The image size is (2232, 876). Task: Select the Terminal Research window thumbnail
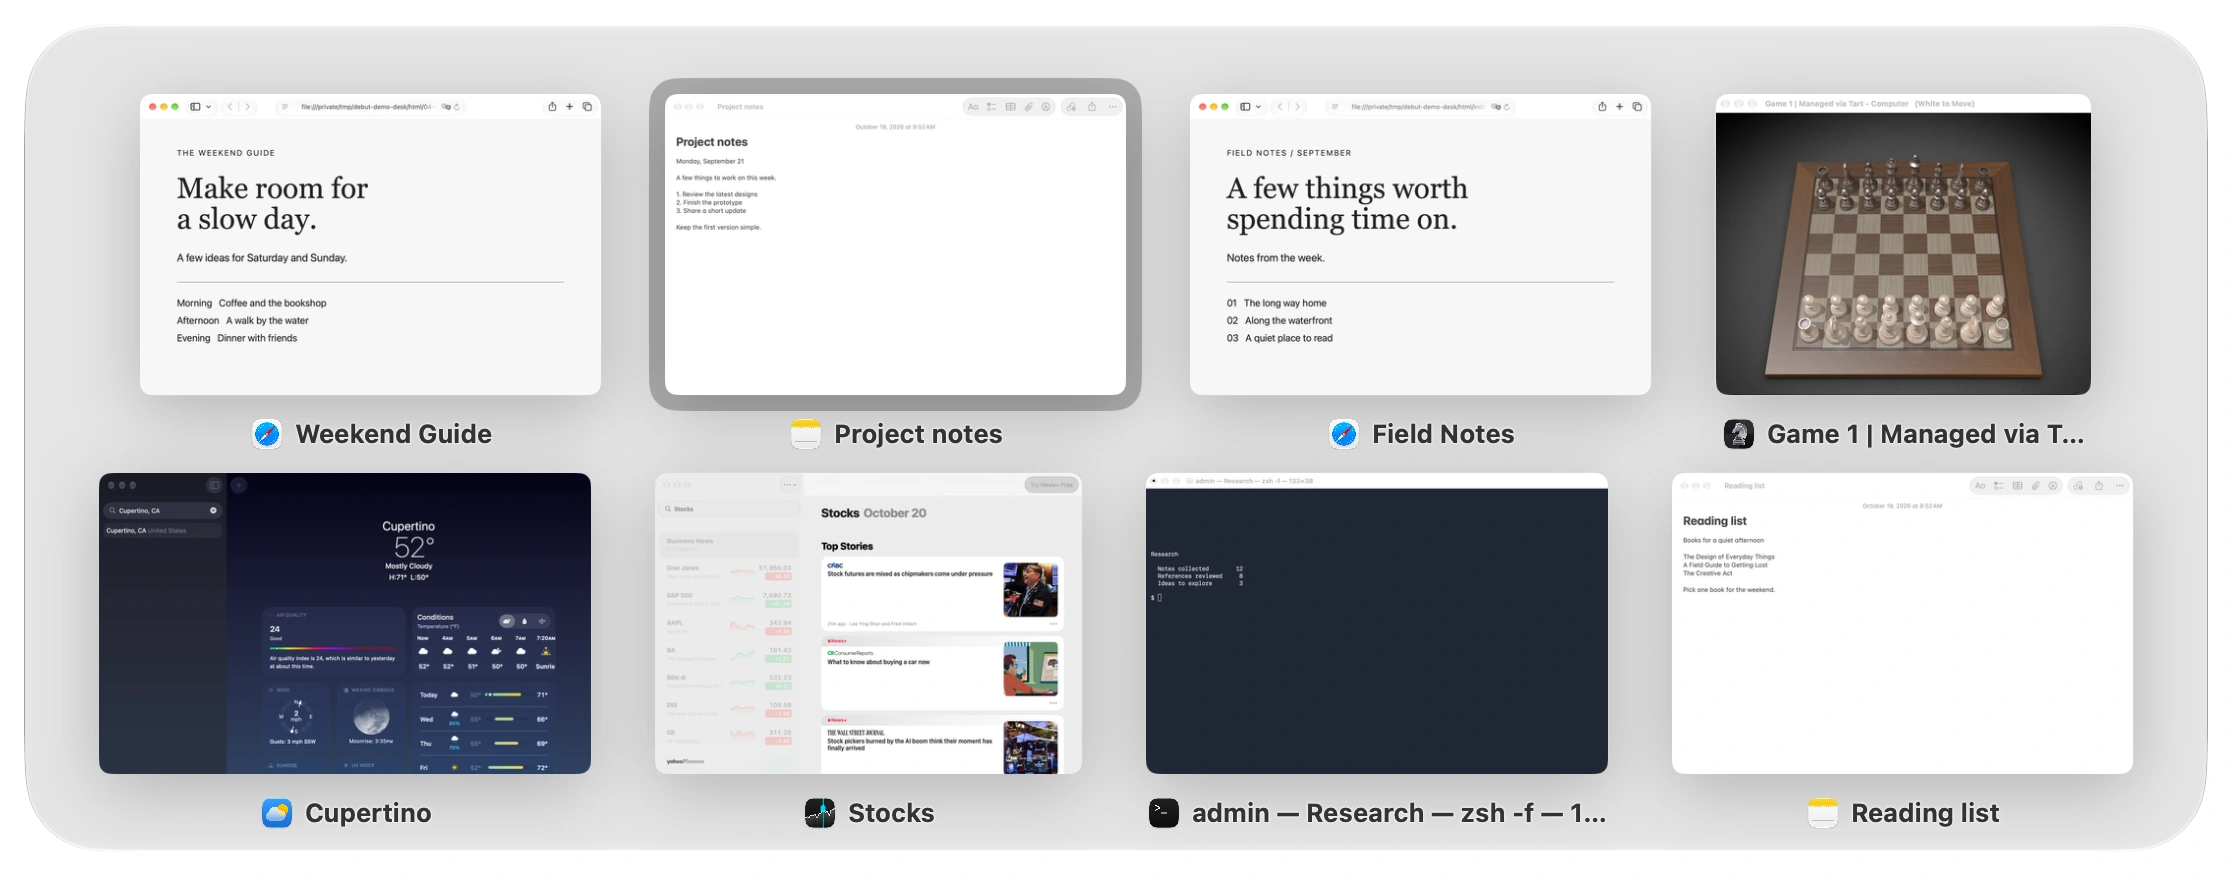[x=1377, y=623]
